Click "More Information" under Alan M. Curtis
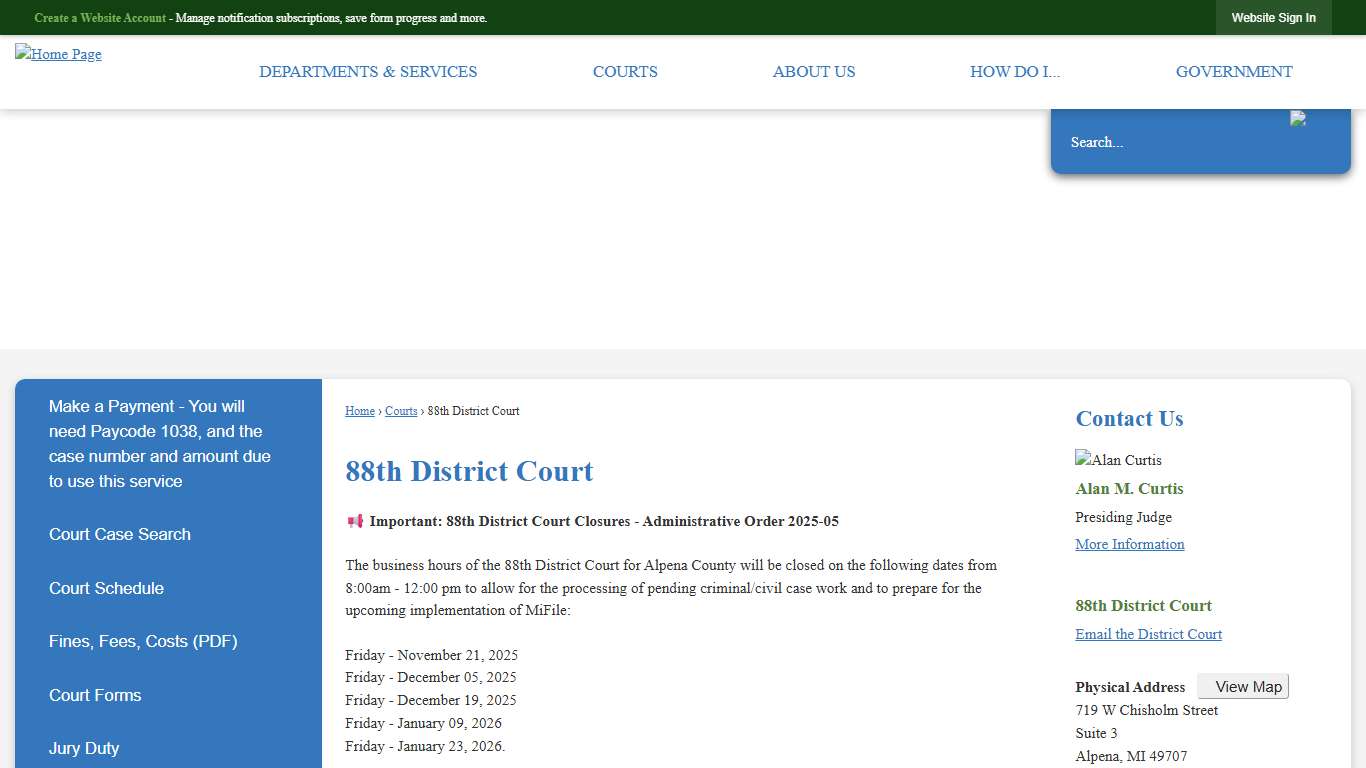Viewport: 1366px width, 768px height. [1129, 544]
